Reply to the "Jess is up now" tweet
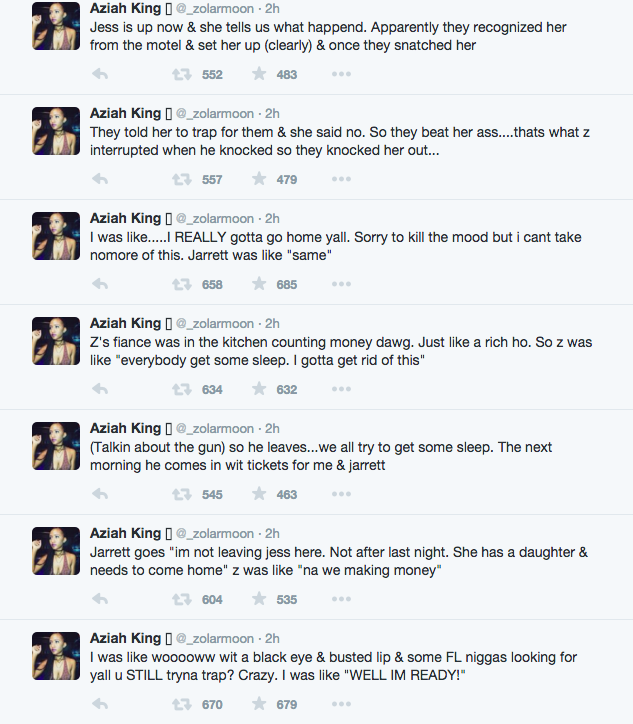Viewport: 633px width, 724px height. click(100, 74)
